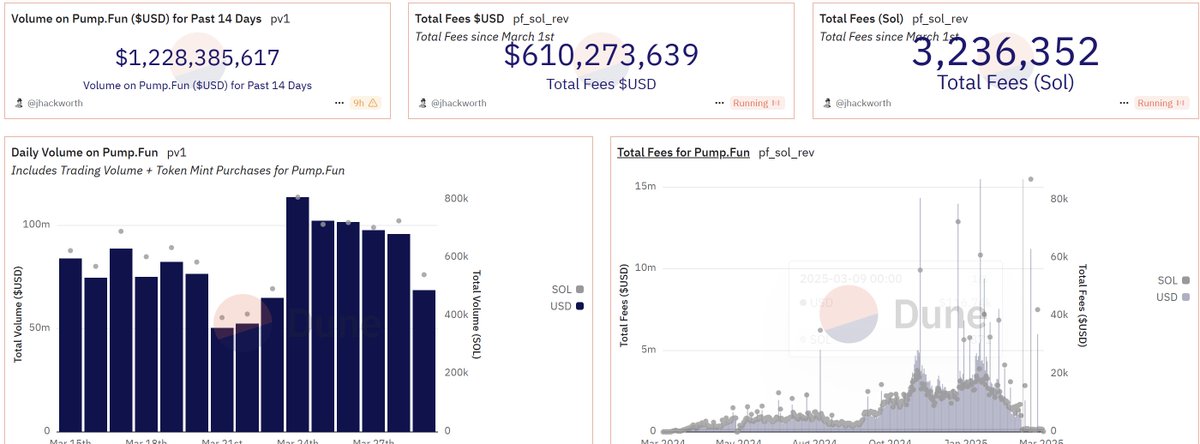The height and width of the screenshot is (444, 1200).
Task: Click the 800k tick on Daily Volume SOL axis
Action: (x=456, y=199)
